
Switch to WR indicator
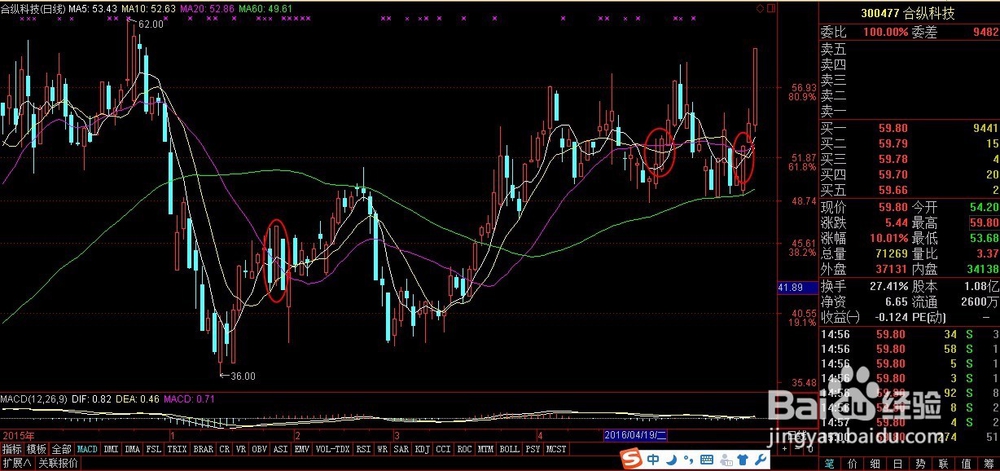[383, 449]
